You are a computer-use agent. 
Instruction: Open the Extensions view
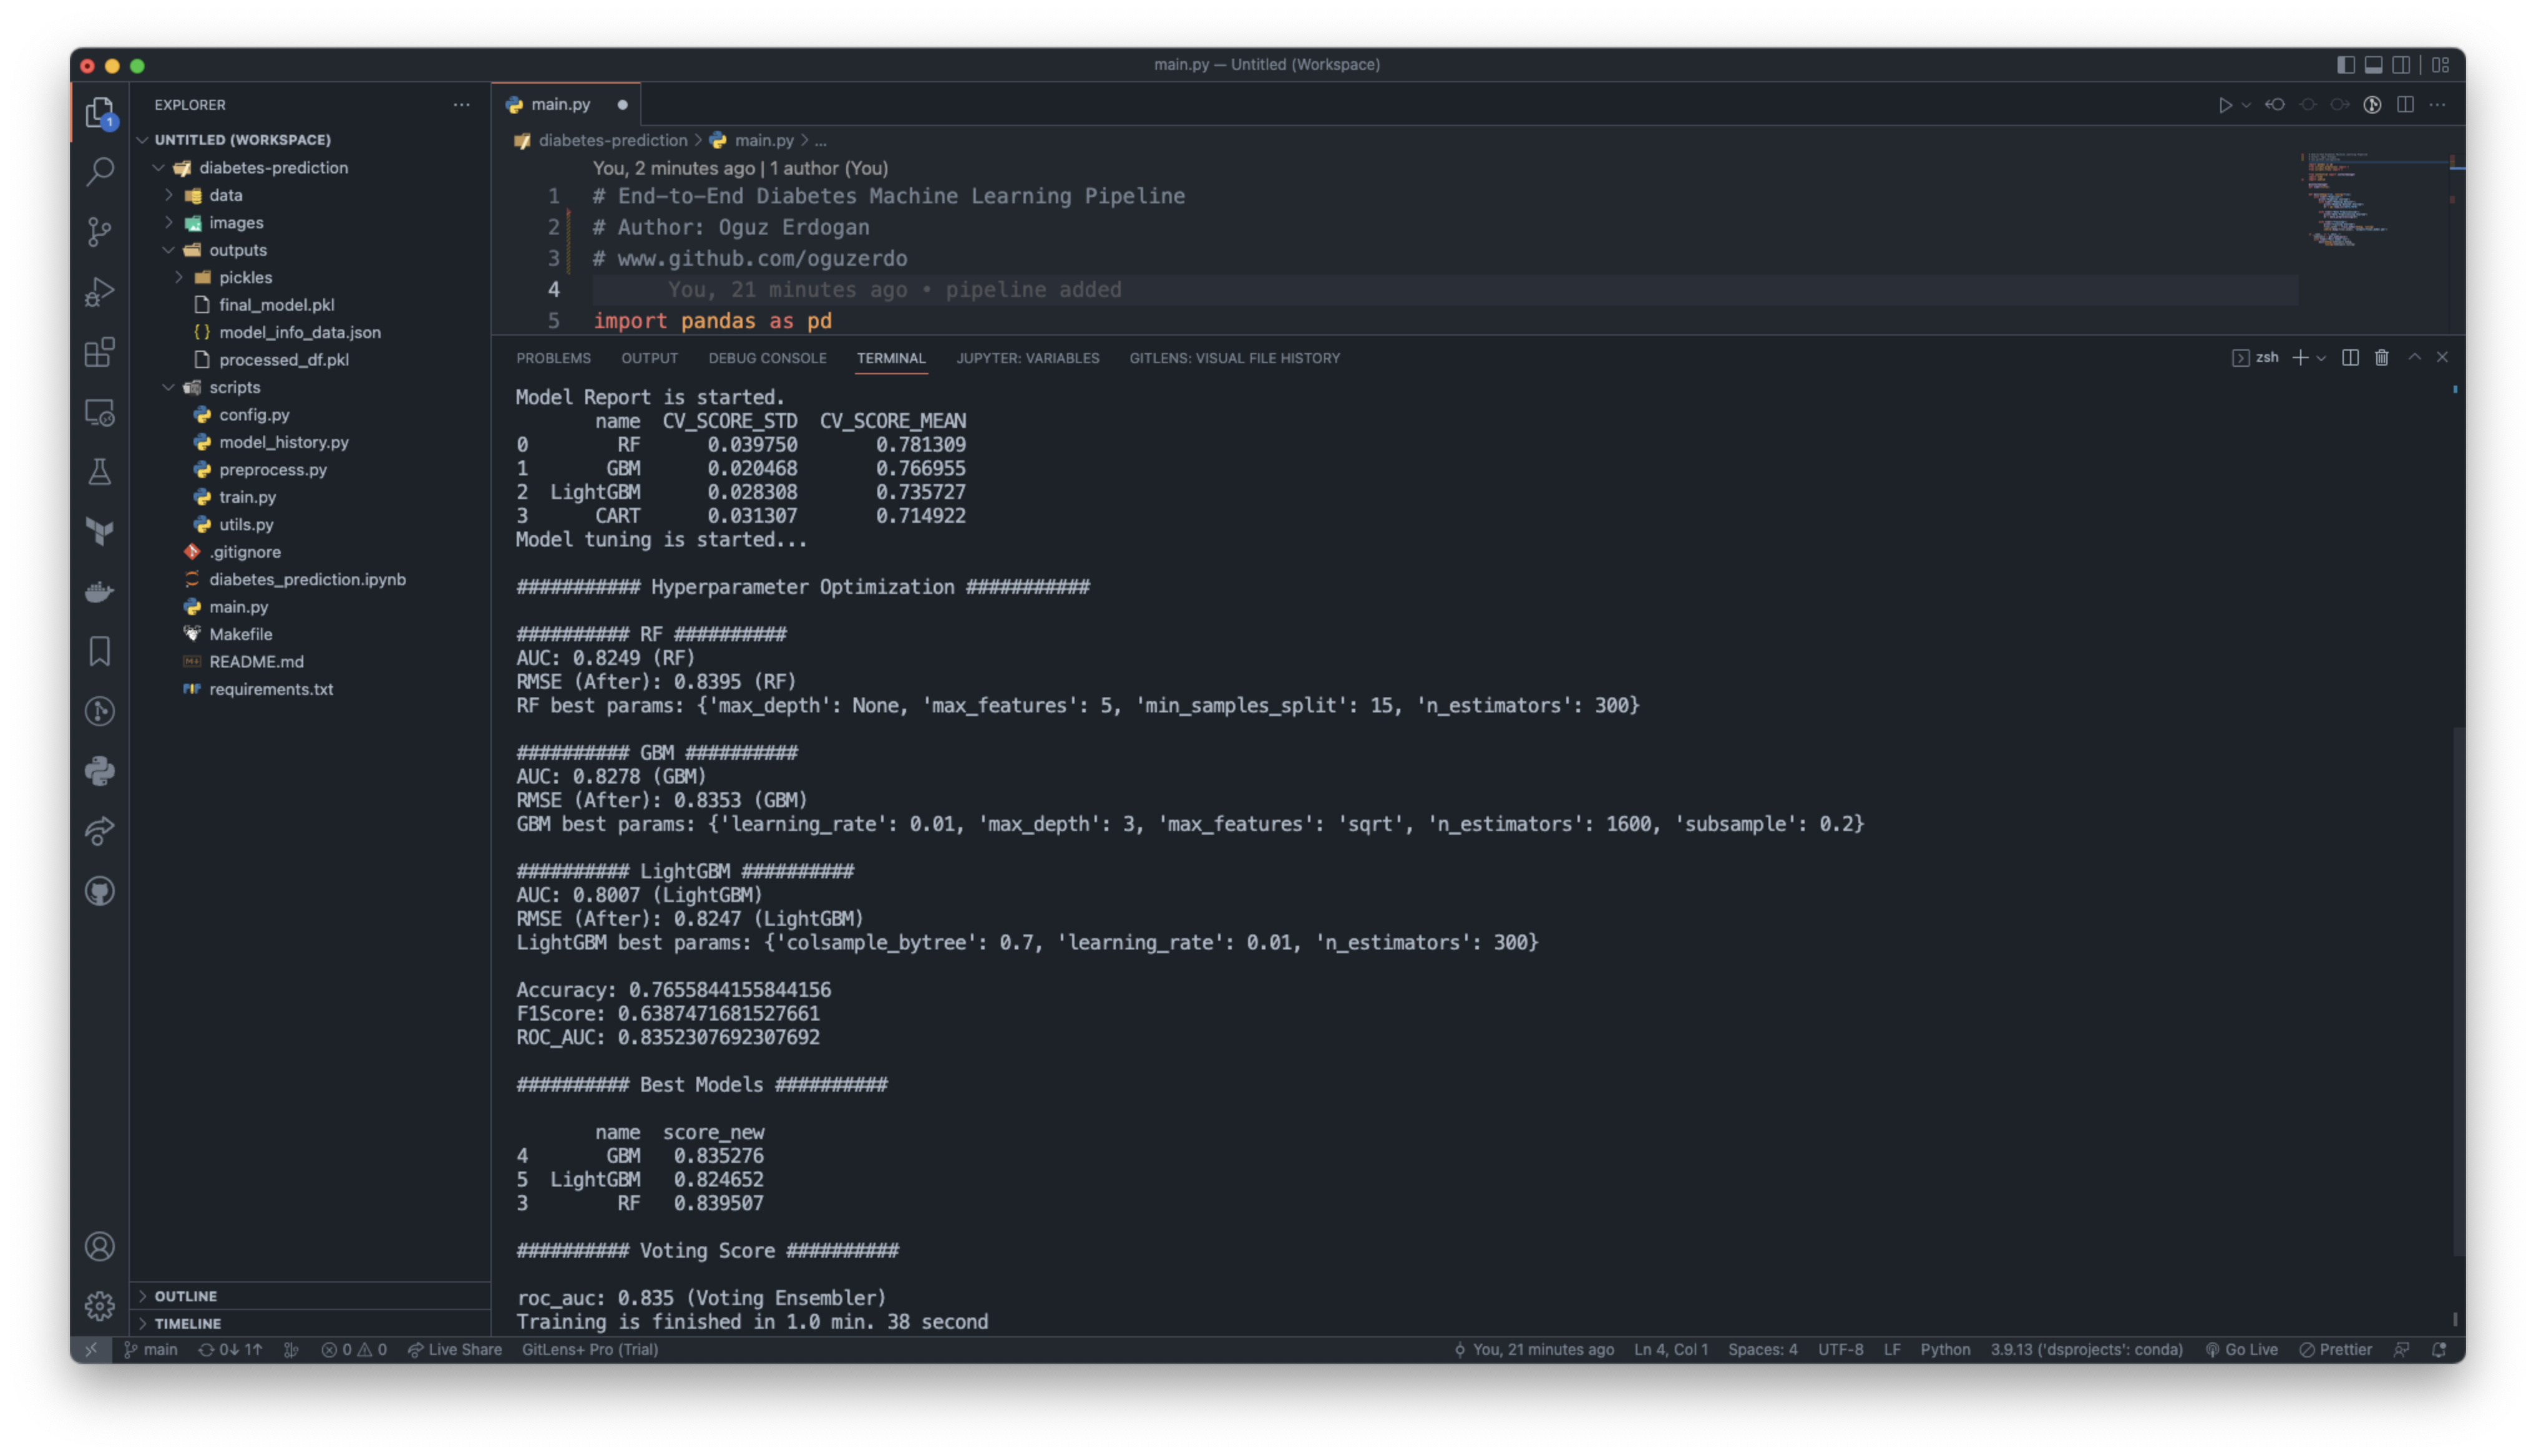(x=99, y=352)
